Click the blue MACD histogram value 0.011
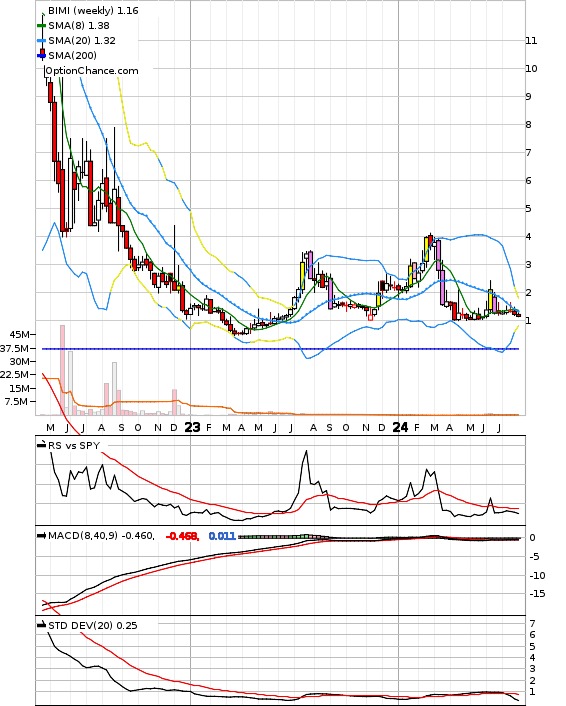 coord(222,536)
